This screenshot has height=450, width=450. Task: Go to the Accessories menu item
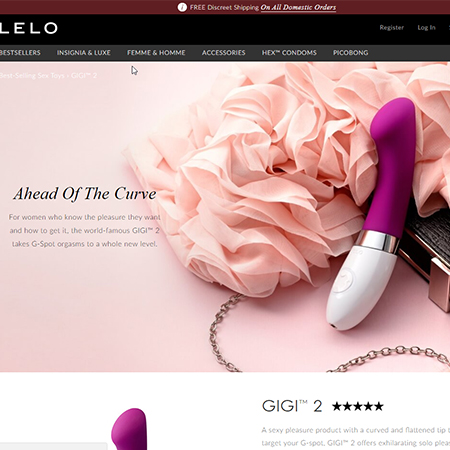click(223, 53)
